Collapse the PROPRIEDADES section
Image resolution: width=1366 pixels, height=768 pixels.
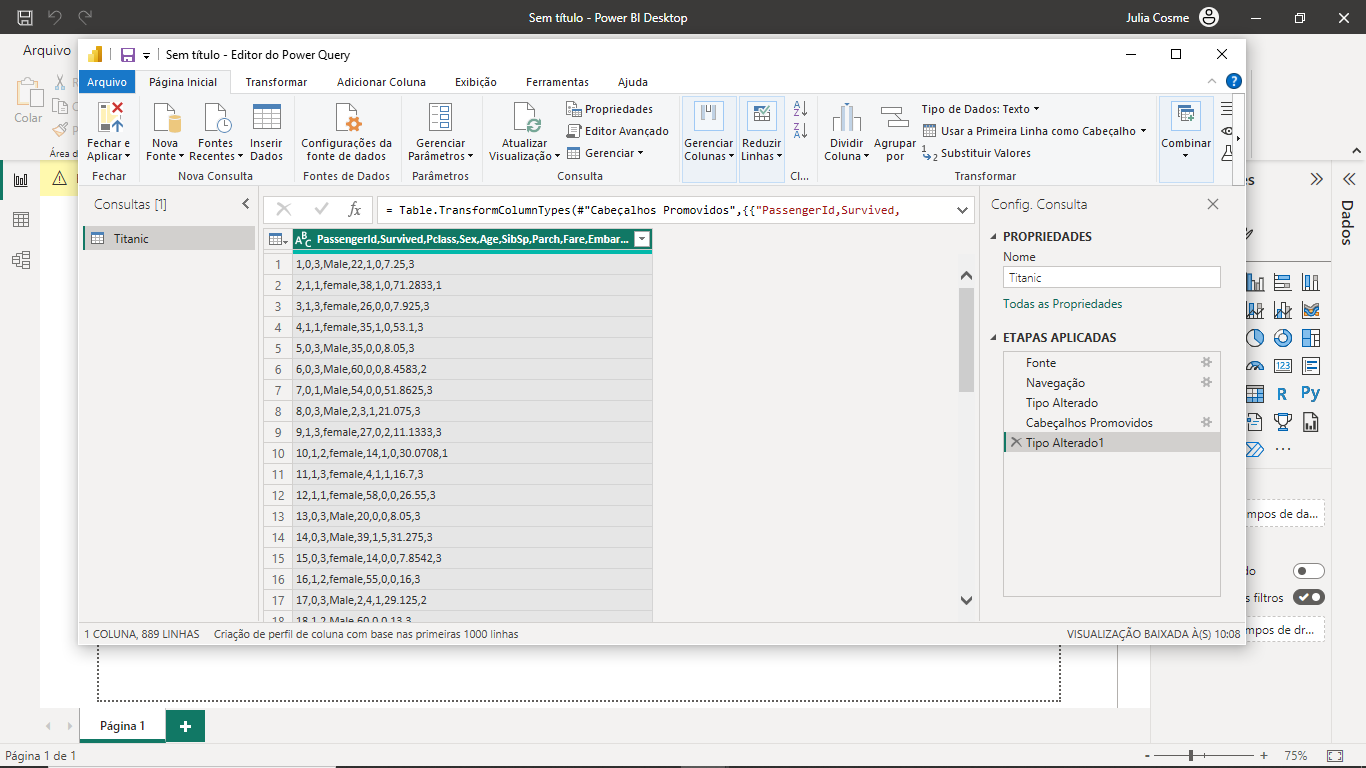[x=994, y=237]
